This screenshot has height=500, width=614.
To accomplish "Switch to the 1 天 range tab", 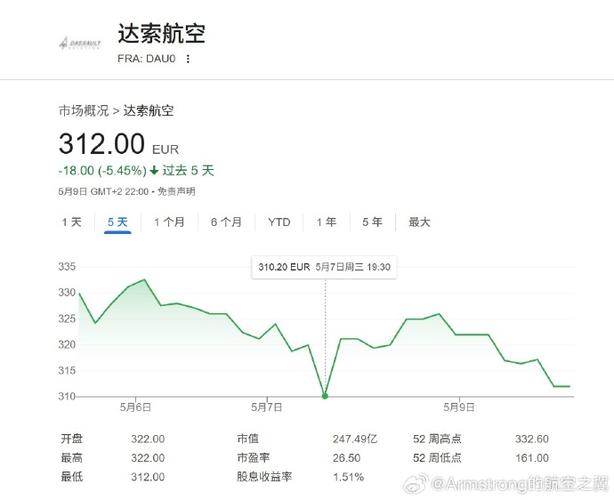I will (71, 222).
